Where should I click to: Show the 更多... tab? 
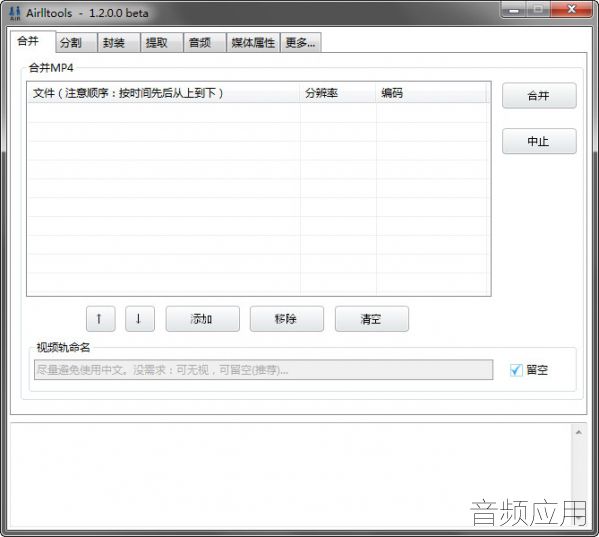coord(301,42)
